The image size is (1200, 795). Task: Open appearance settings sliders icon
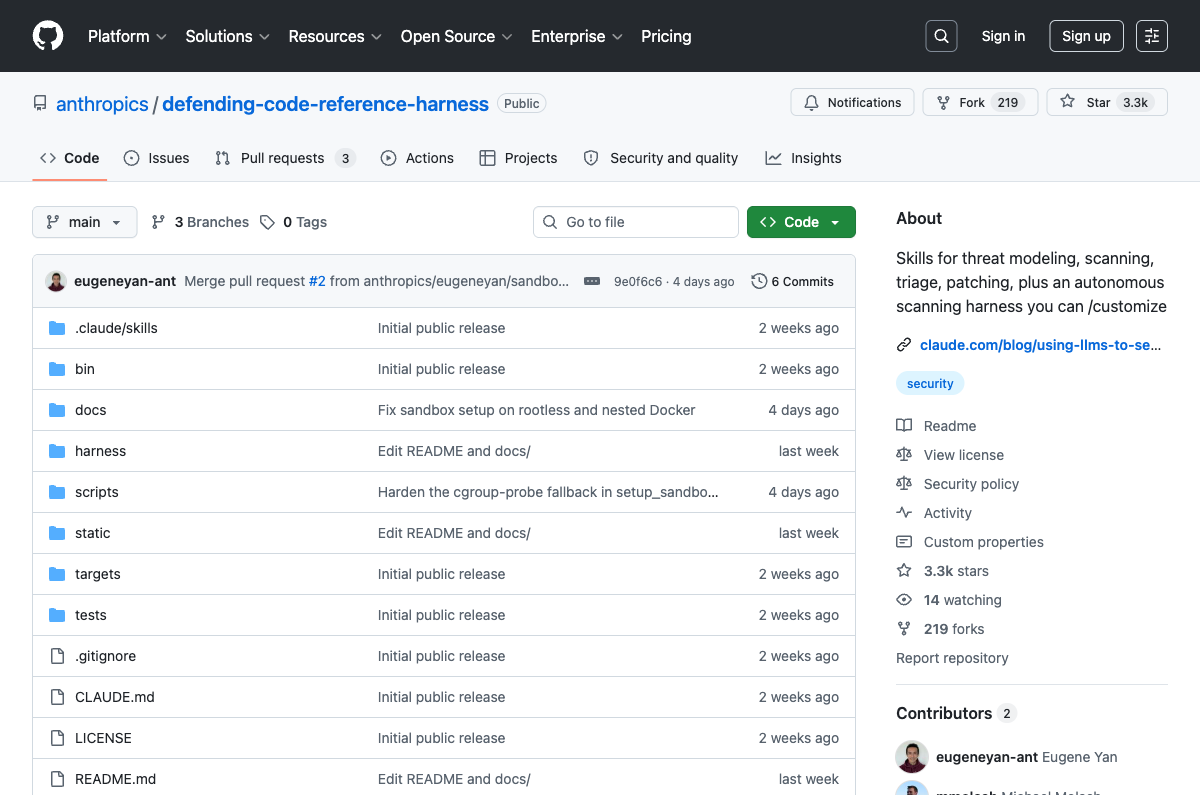(x=1152, y=36)
